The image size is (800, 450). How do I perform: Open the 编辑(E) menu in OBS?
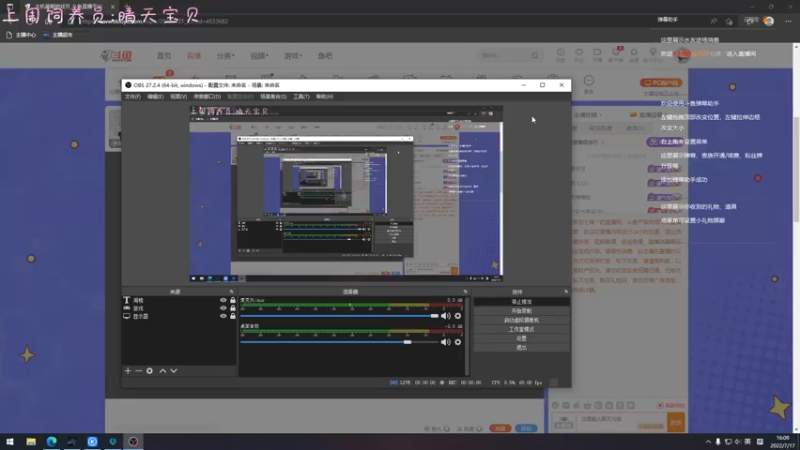155,96
